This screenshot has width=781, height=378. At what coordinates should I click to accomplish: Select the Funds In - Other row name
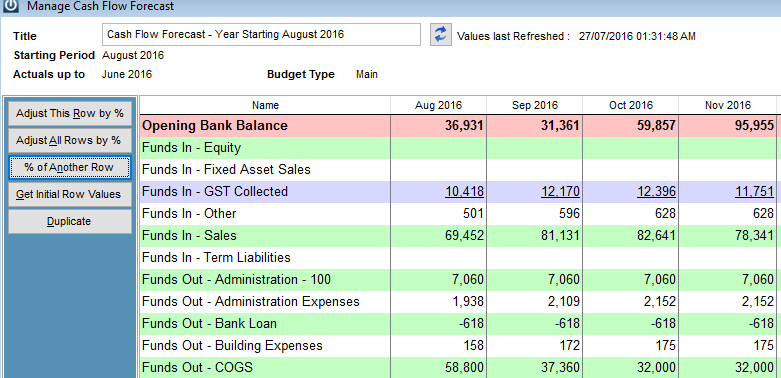point(189,214)
